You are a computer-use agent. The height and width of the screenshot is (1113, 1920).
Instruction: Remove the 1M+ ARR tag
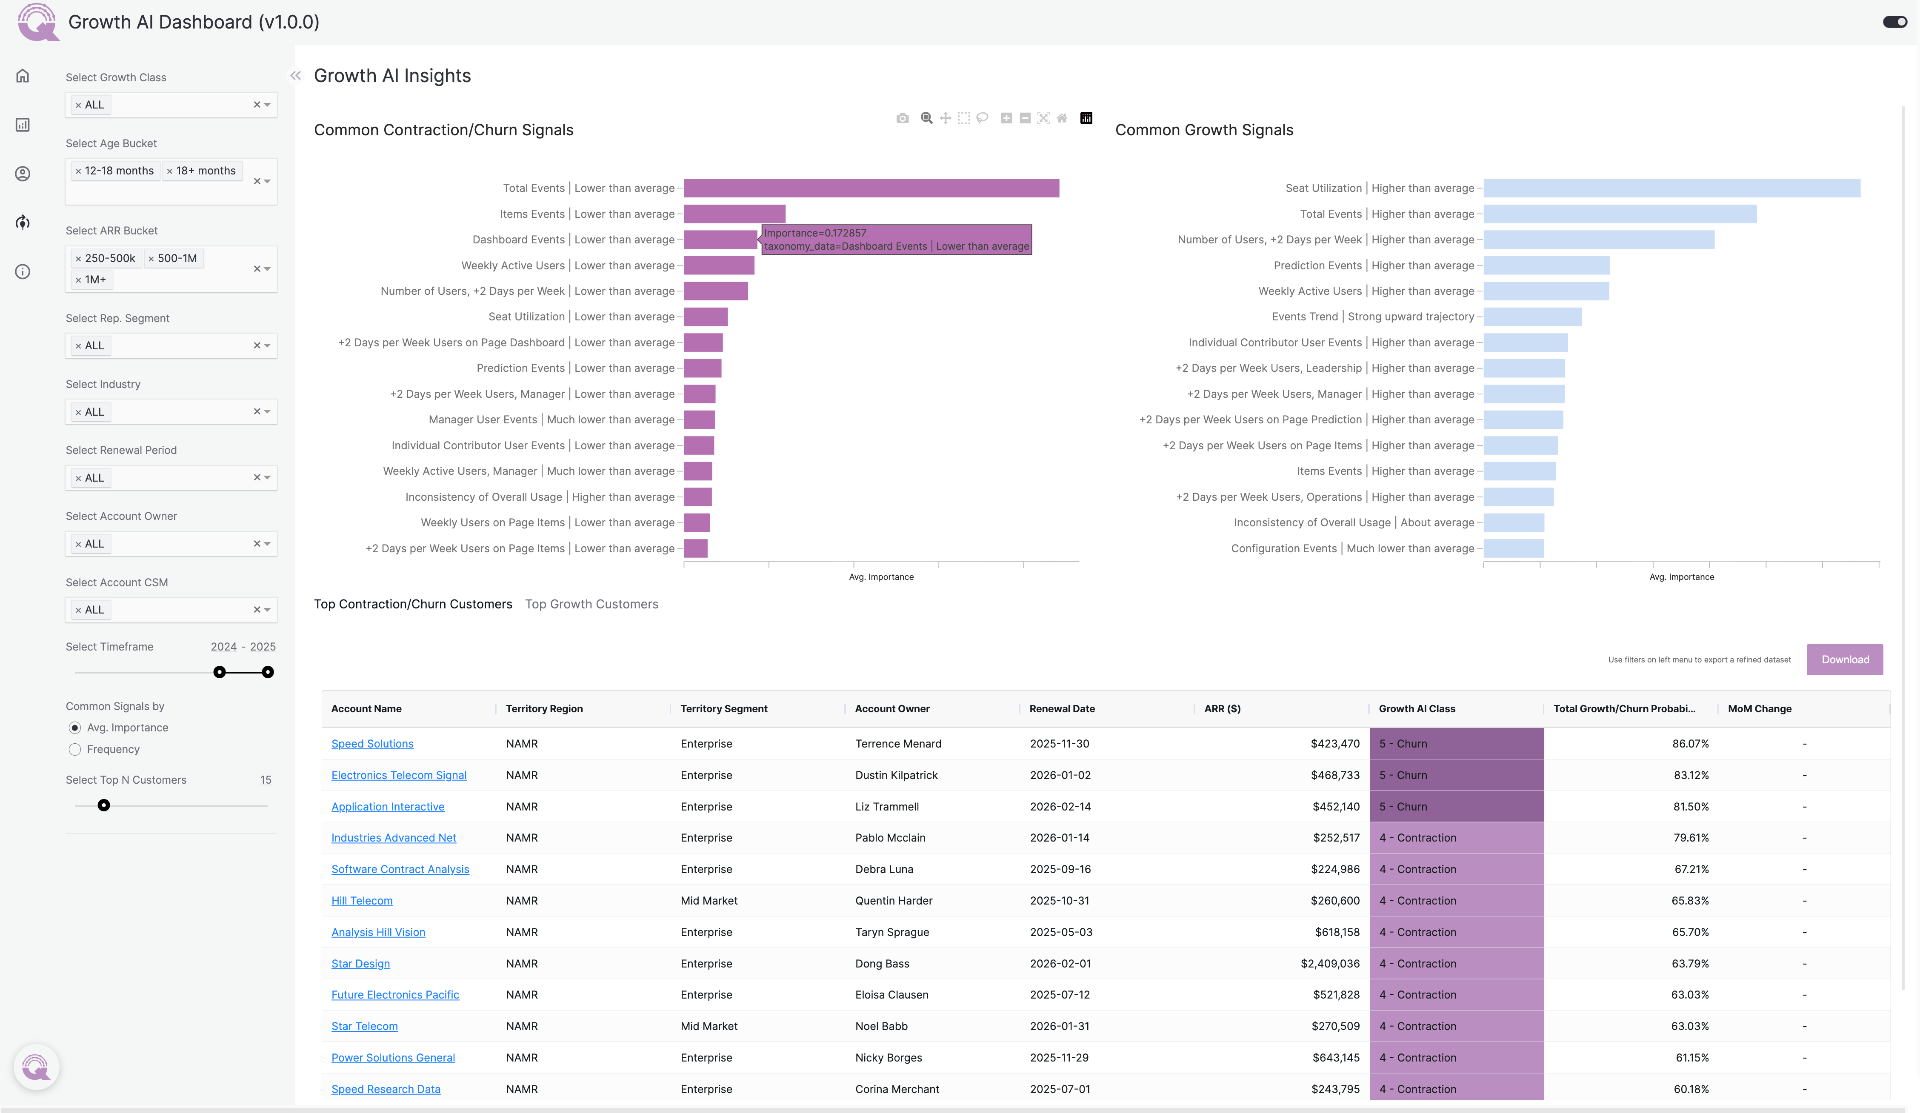(x=78, y=280)
